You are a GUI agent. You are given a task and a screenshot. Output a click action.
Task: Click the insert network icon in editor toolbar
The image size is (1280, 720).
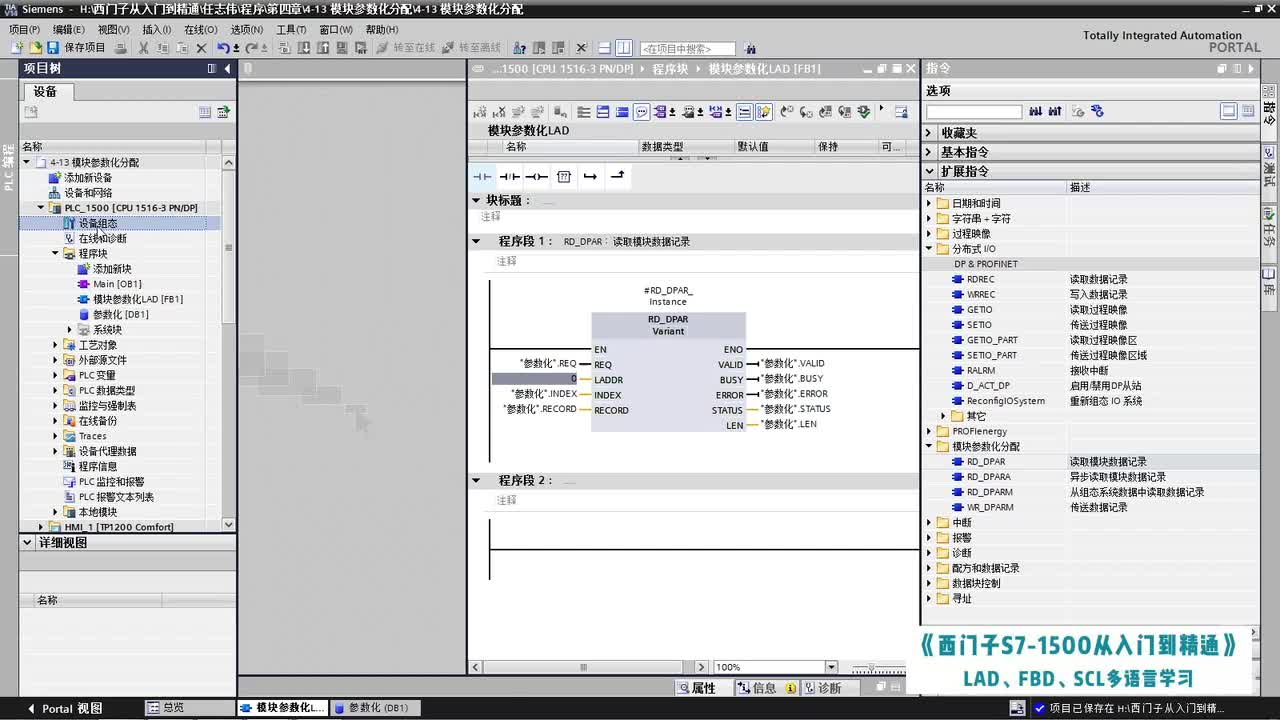tap(479, 112)
